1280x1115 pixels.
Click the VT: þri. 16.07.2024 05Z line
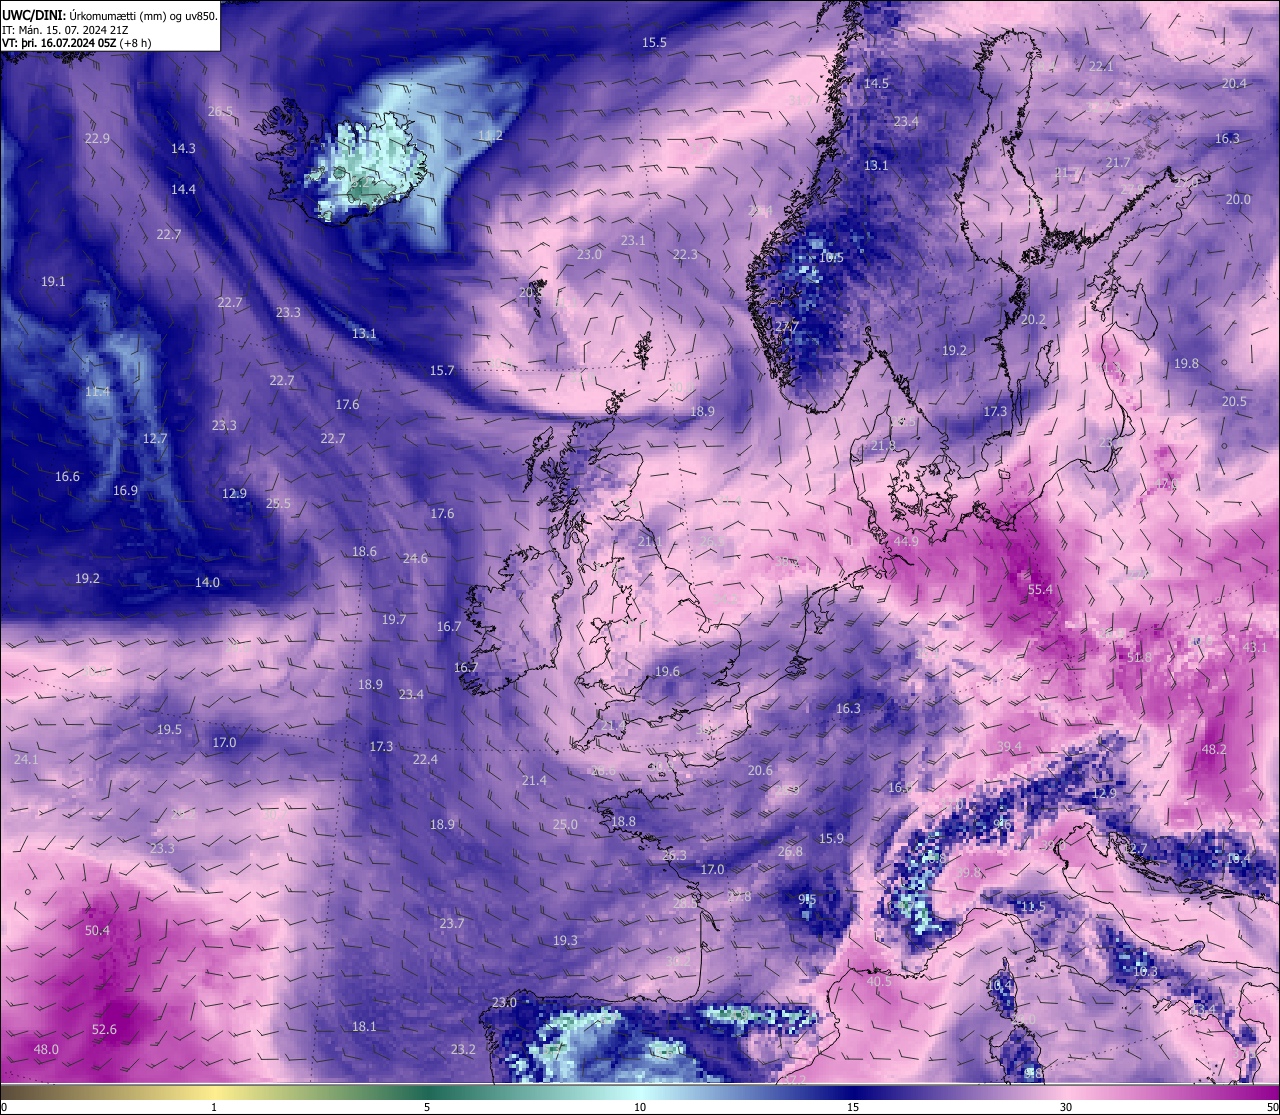click(x=76, y=43)
